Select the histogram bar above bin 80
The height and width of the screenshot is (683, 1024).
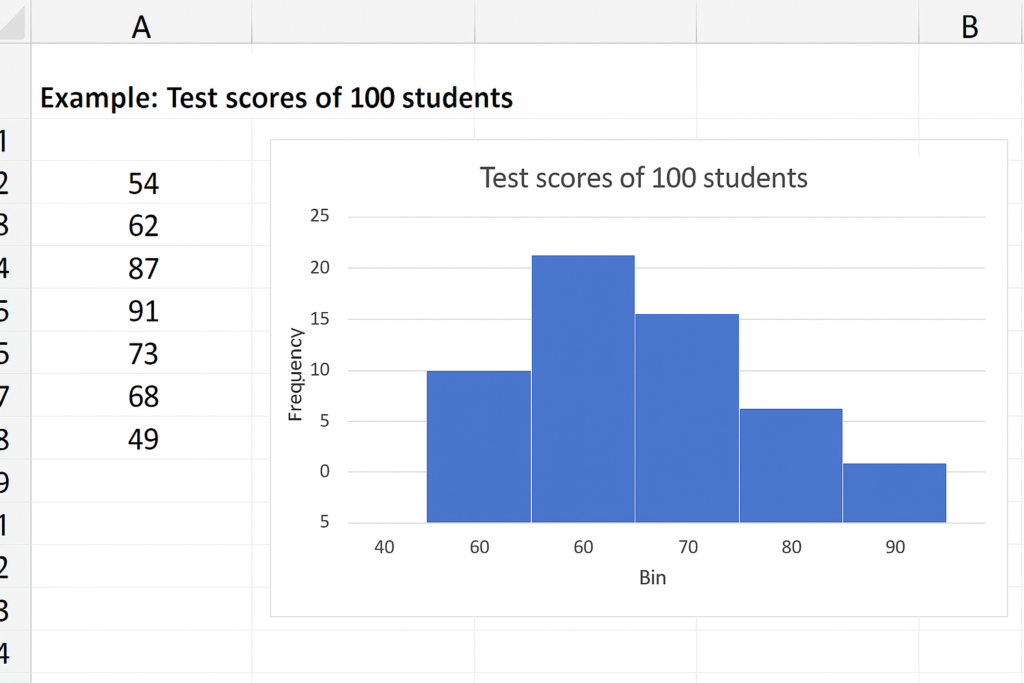point(791,465)
